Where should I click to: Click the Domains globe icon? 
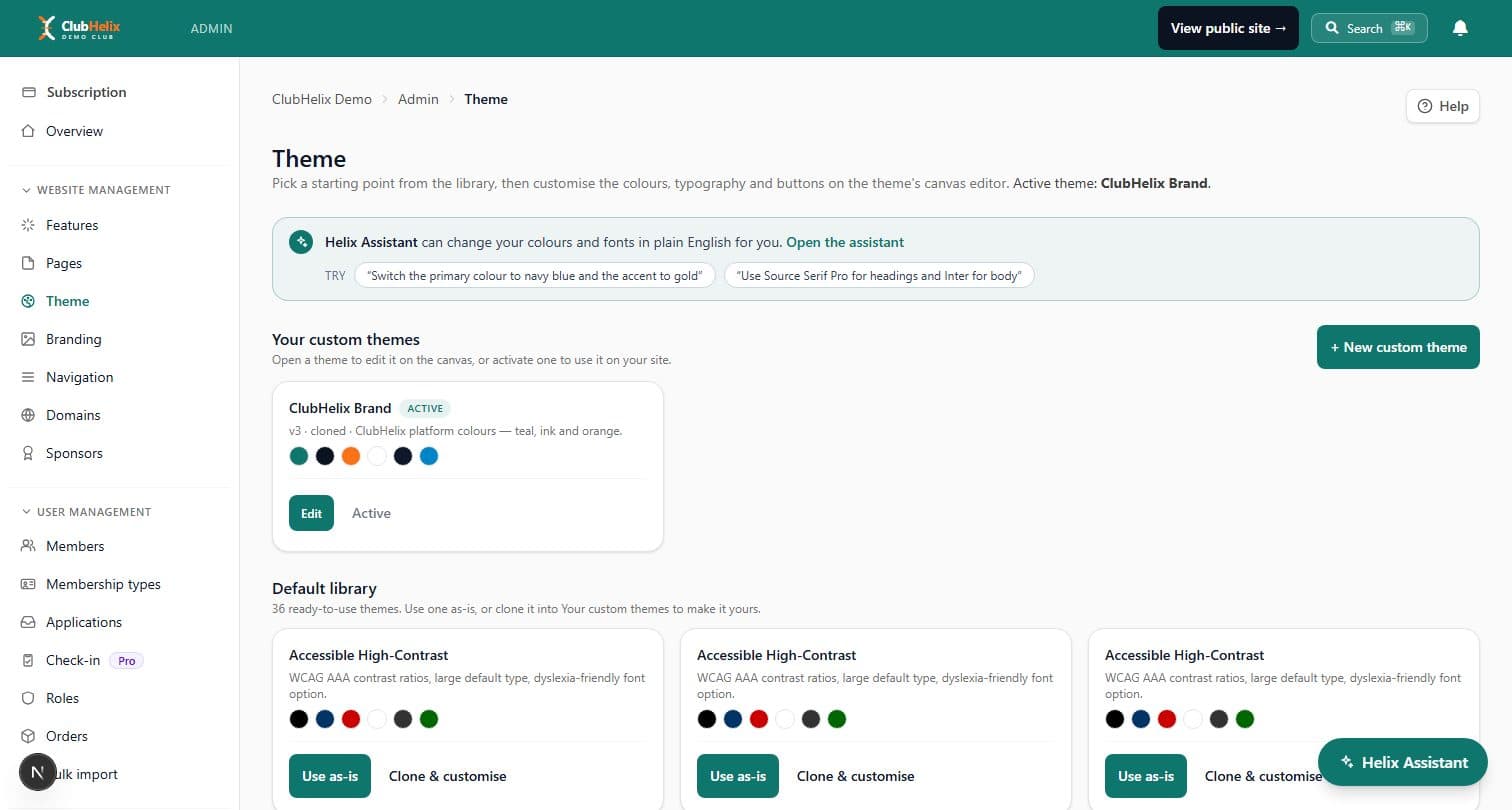pyautogui.click(x=28, y=415)
